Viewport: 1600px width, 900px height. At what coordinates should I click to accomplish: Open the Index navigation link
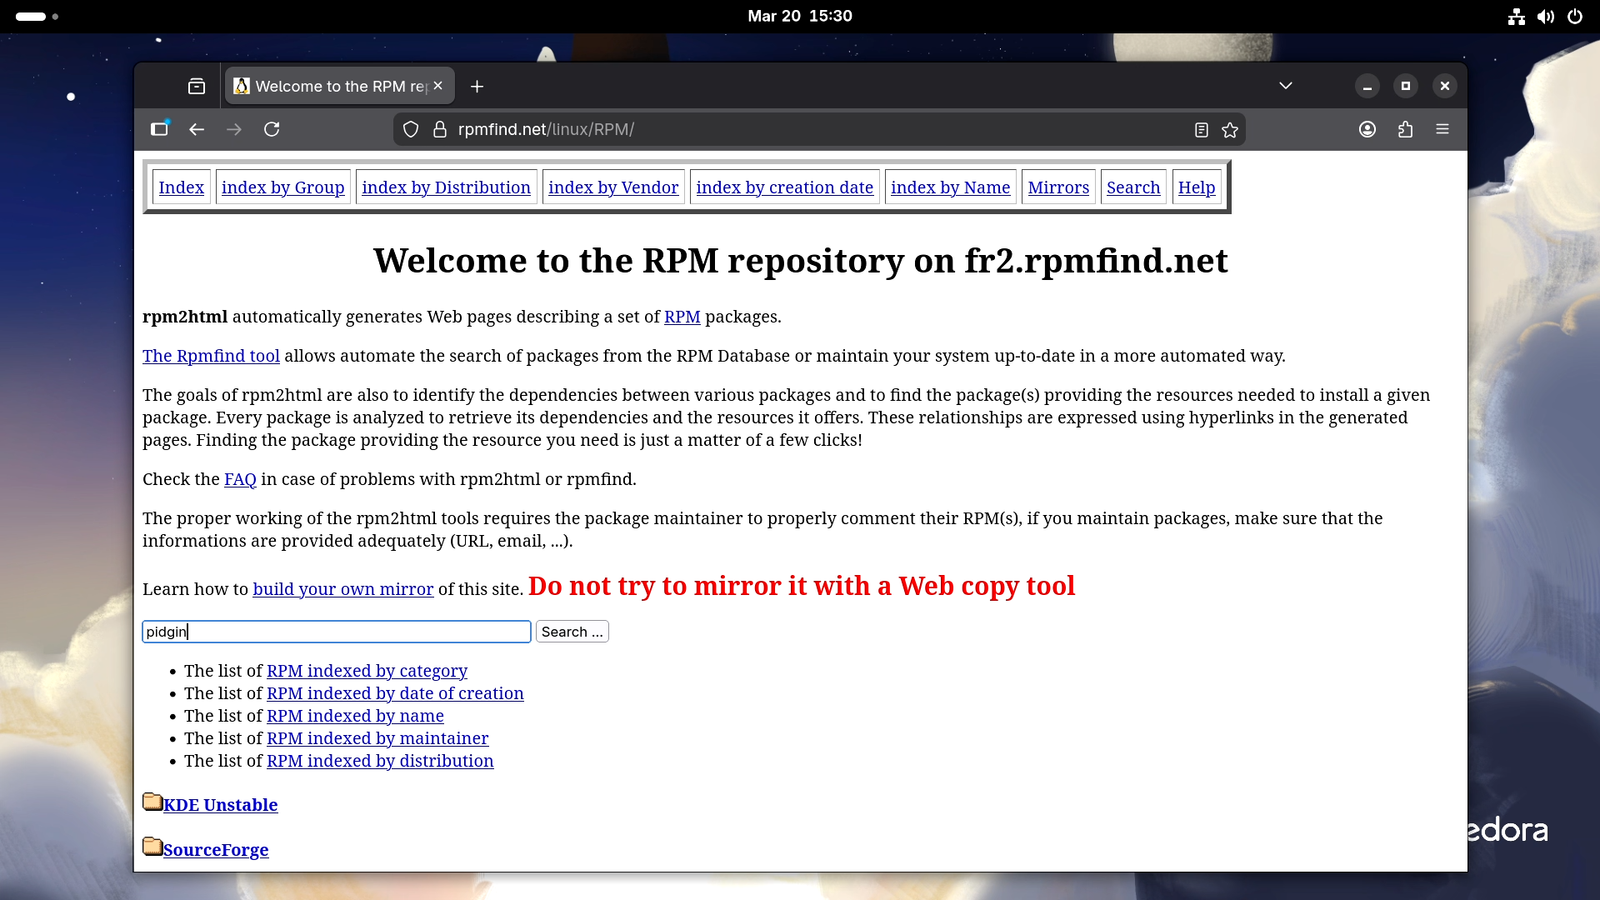point(181,187)
